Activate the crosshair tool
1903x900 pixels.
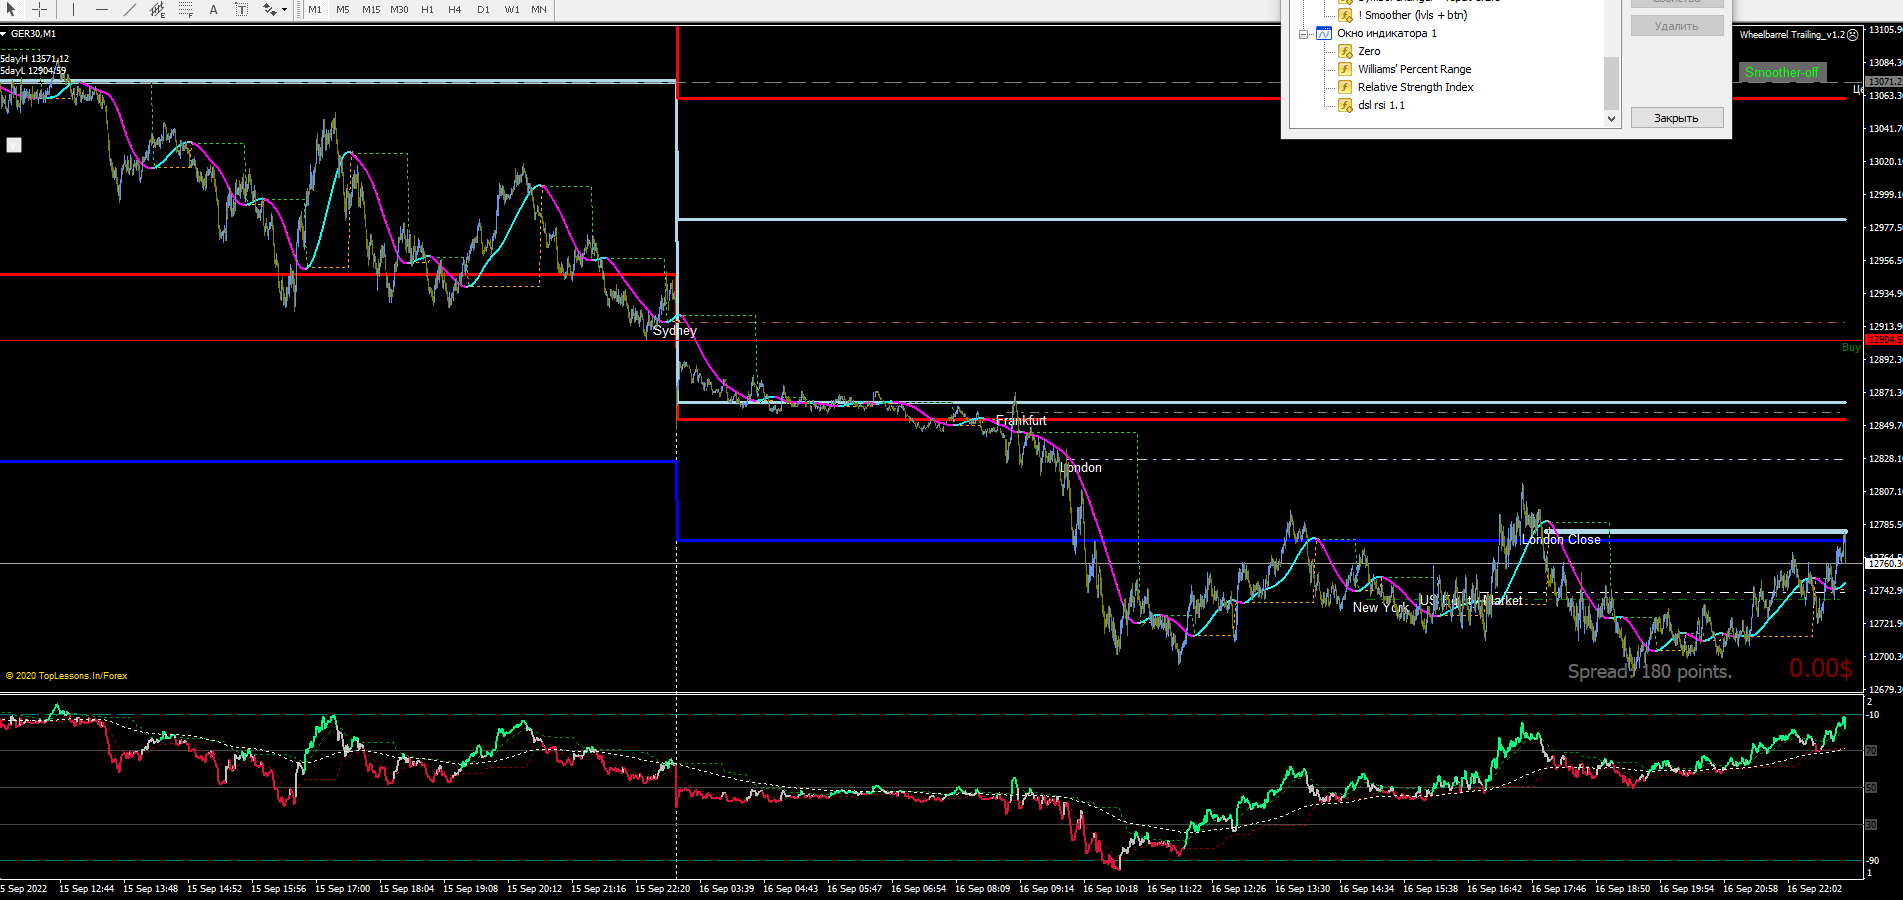(40, 9)
